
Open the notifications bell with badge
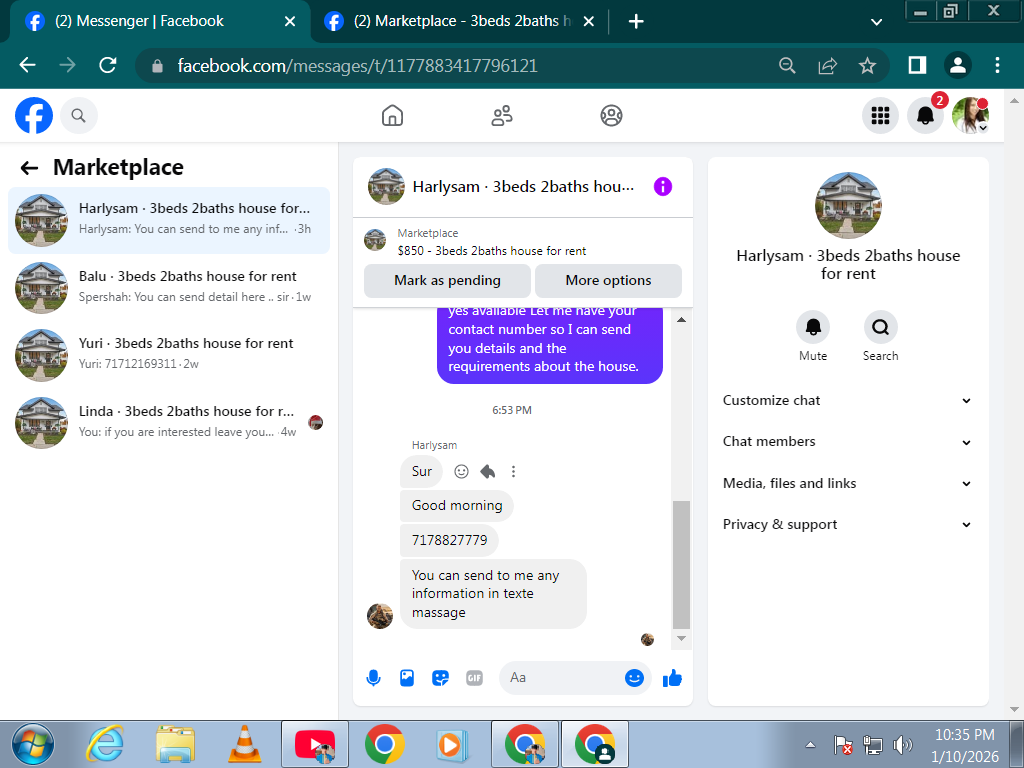click(x=925, y=115)
